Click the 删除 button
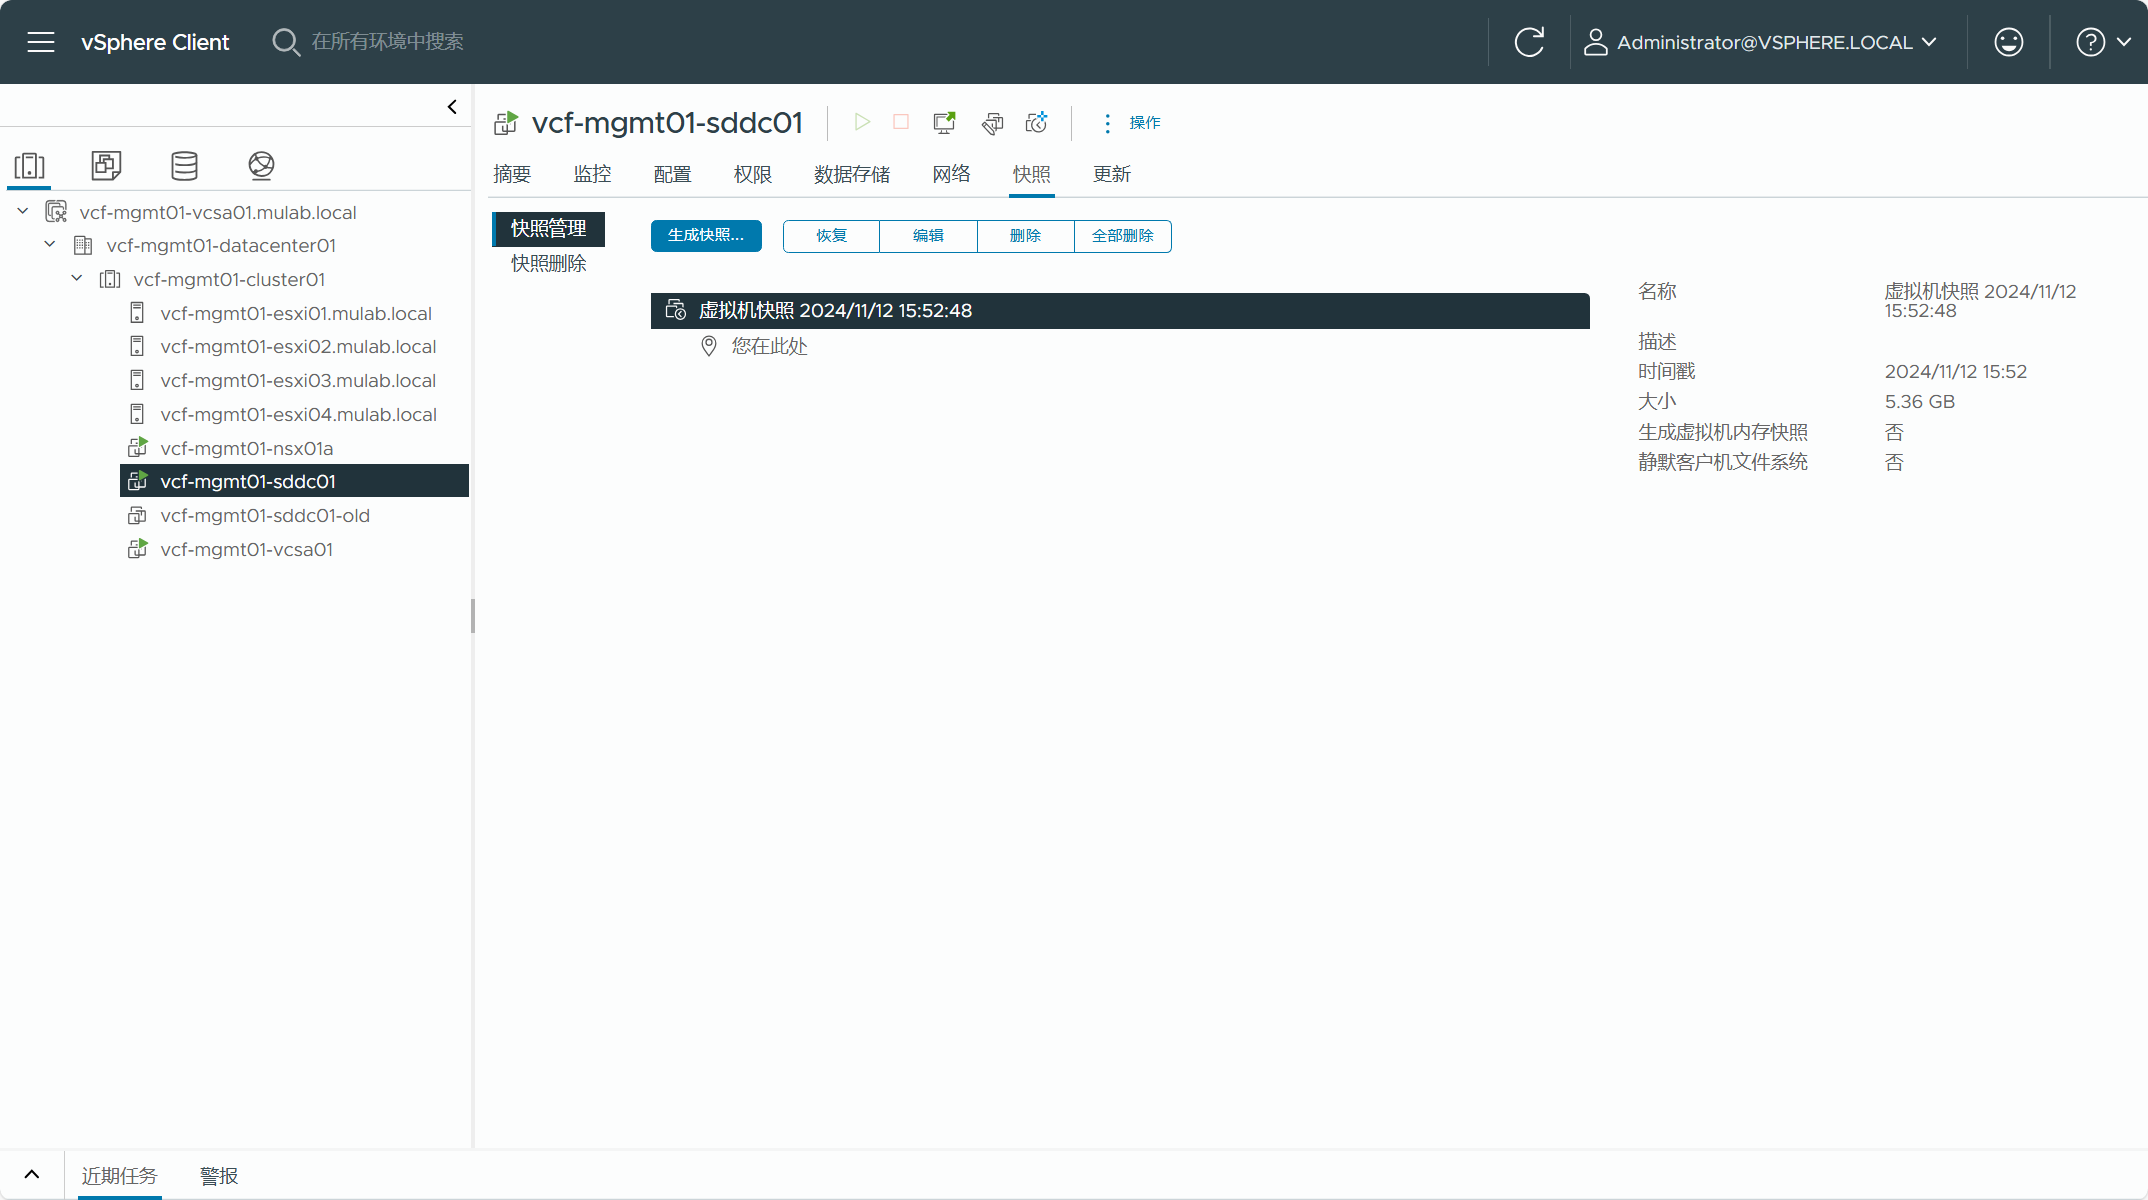Viewport: 2148px width, 1200px height. [x=1025, y=236]
